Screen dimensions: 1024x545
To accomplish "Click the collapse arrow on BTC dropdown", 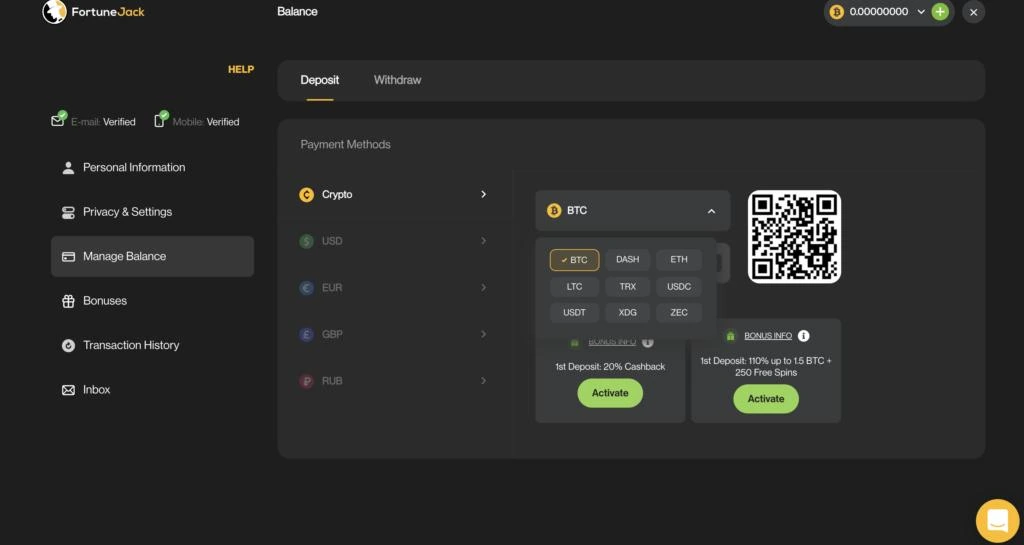I will click(x=711, y=211).
